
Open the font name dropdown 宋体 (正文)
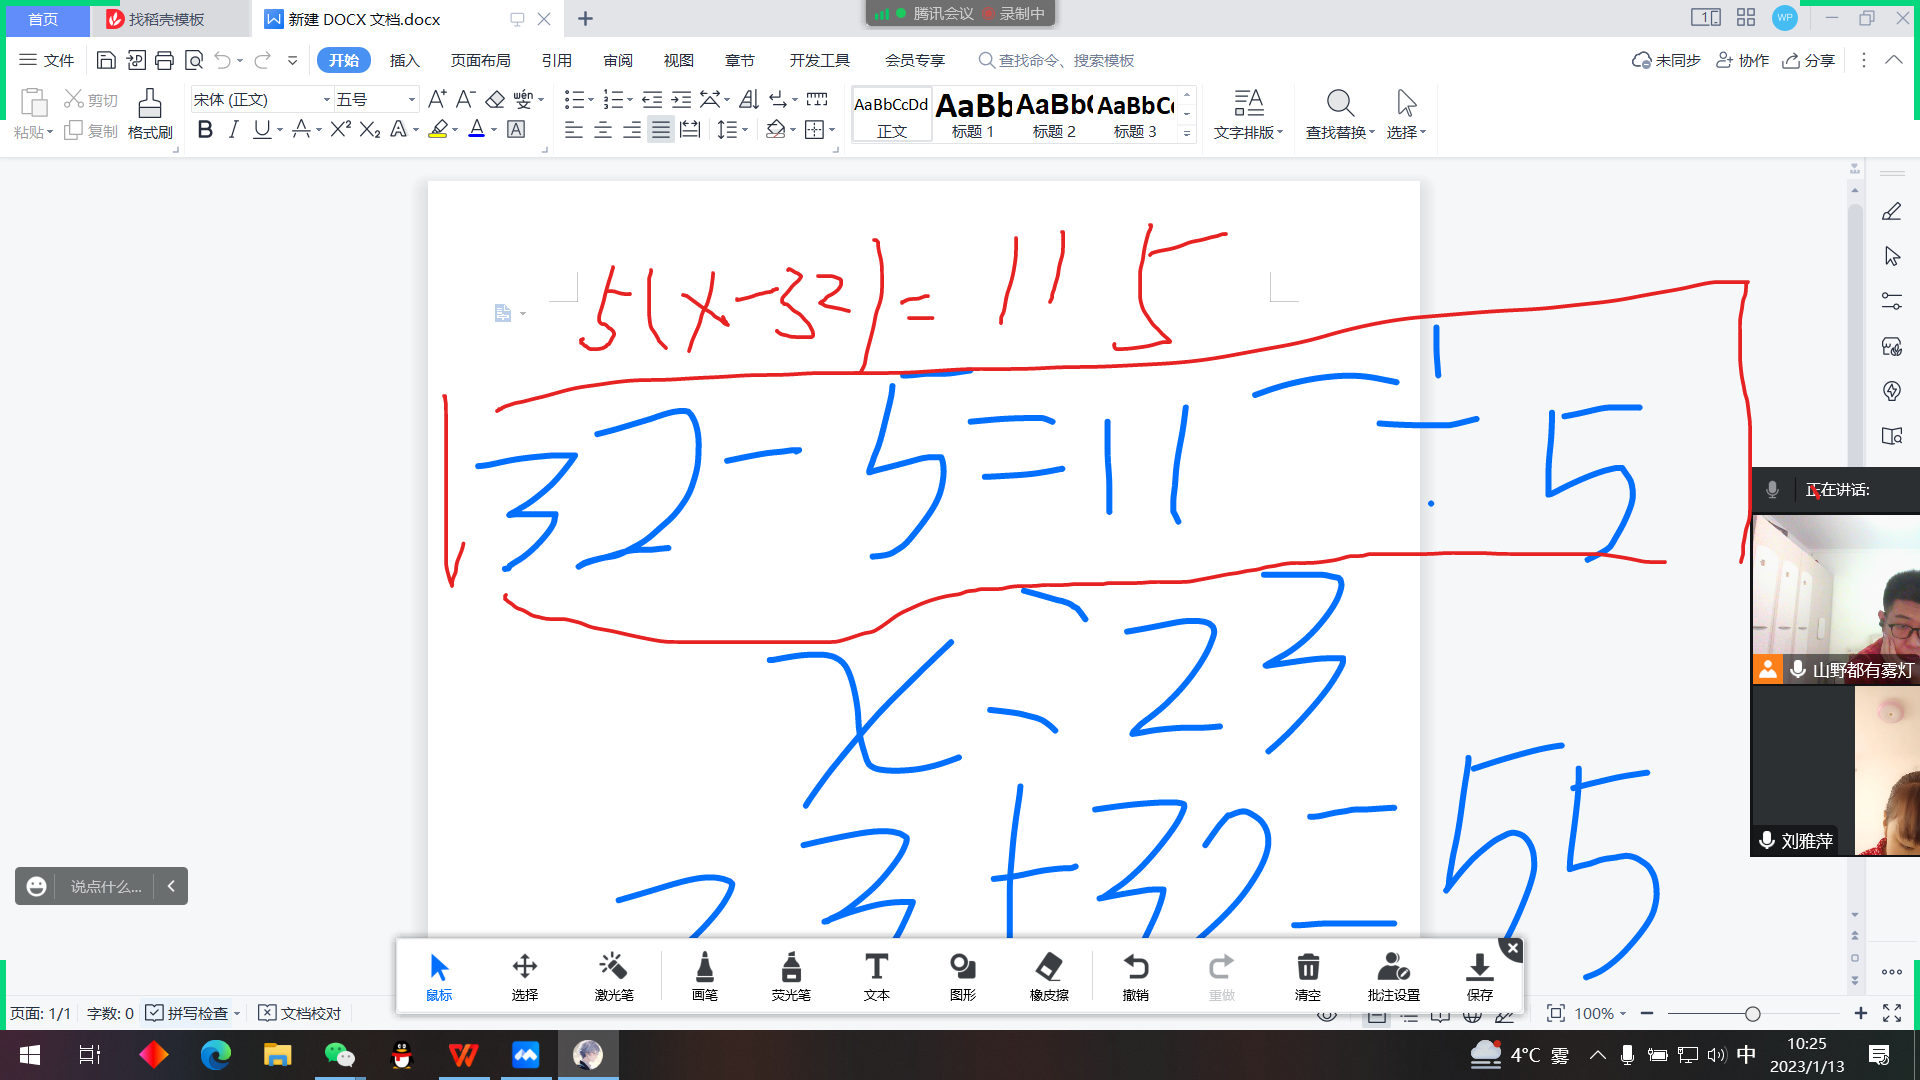(x=326, y=99)
